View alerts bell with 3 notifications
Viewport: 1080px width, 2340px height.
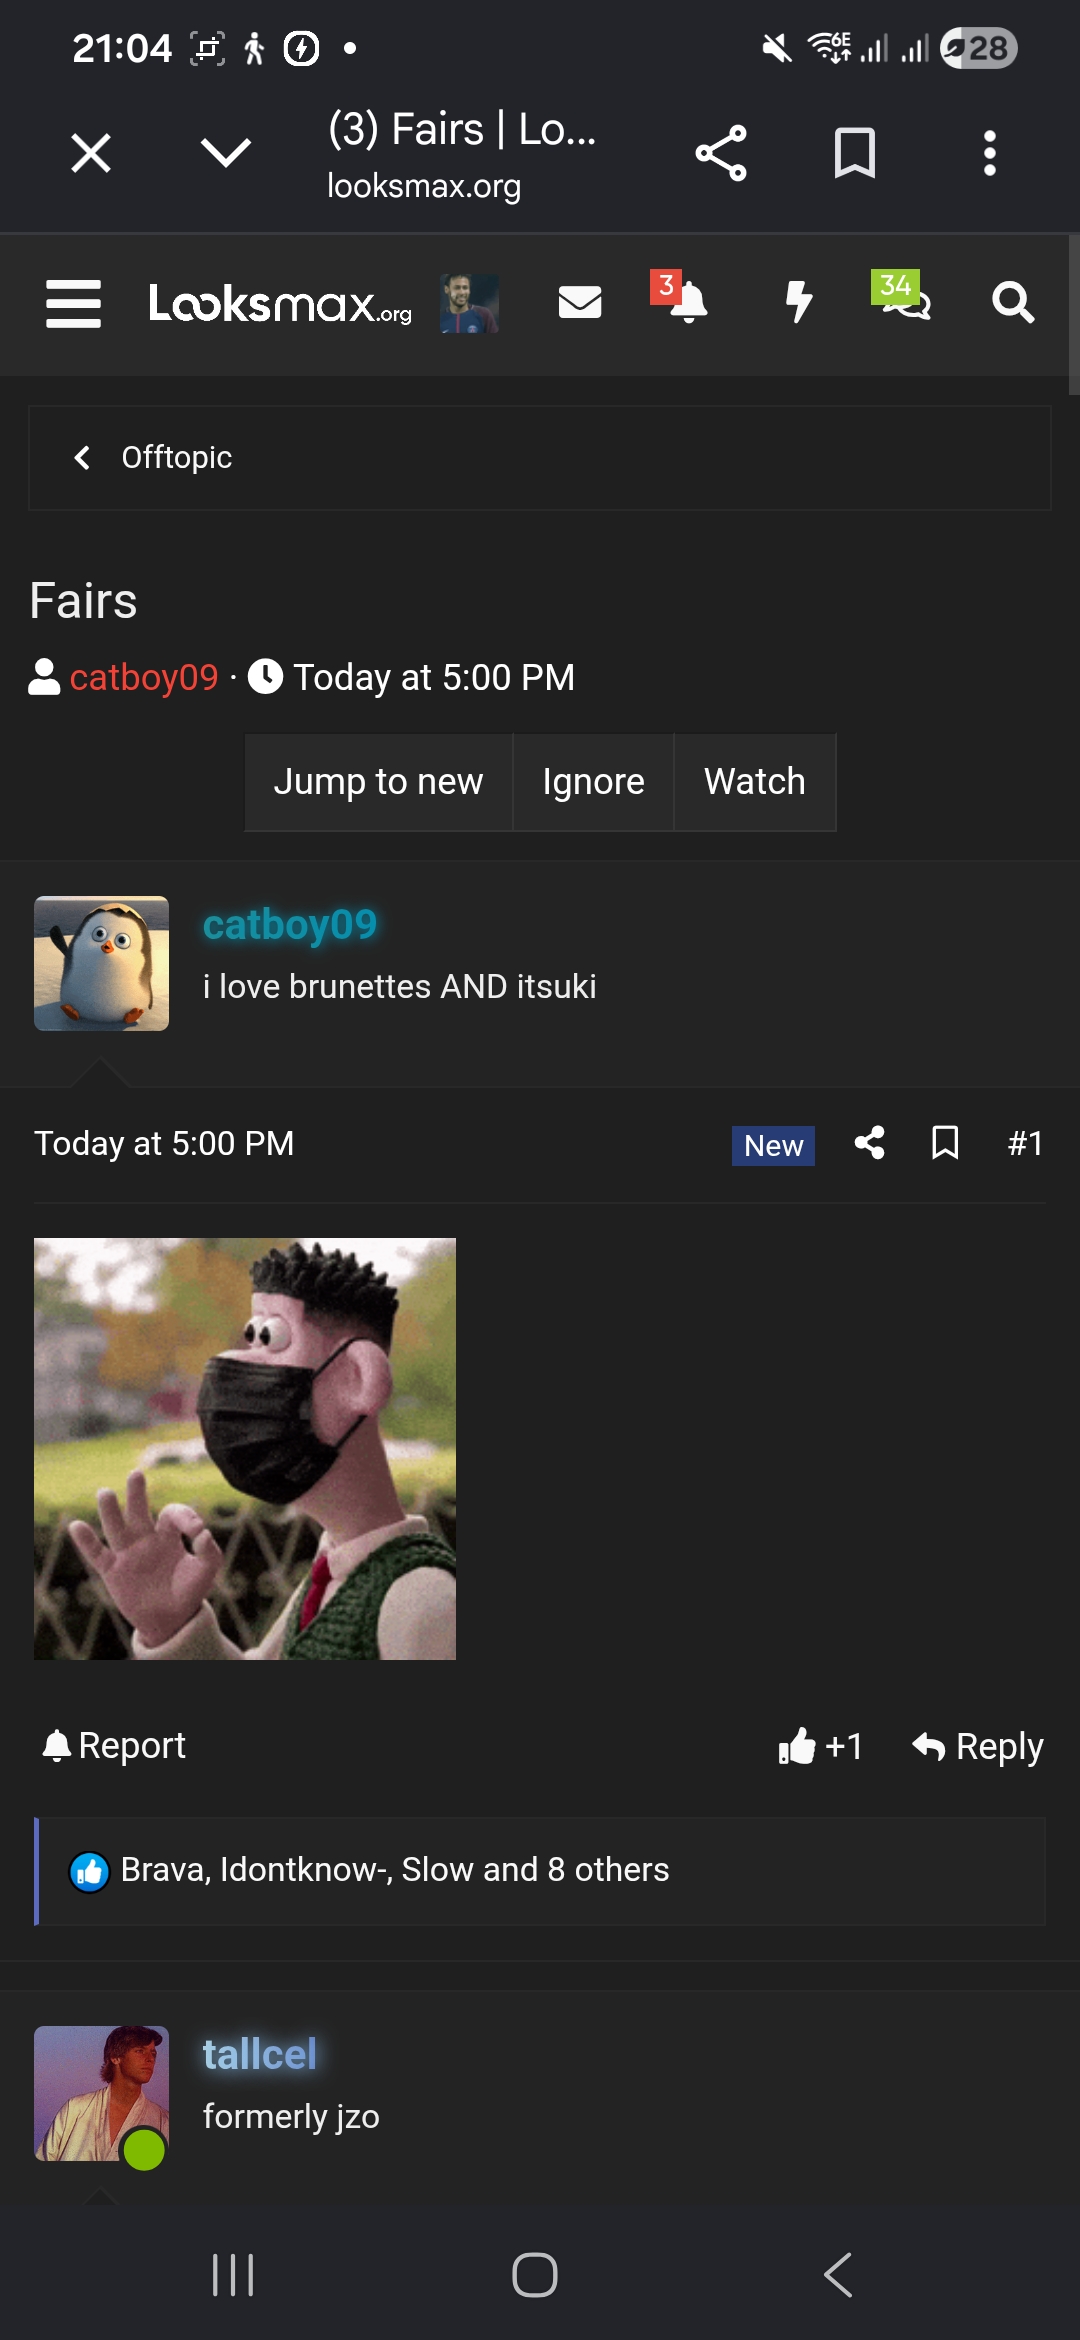680,298
